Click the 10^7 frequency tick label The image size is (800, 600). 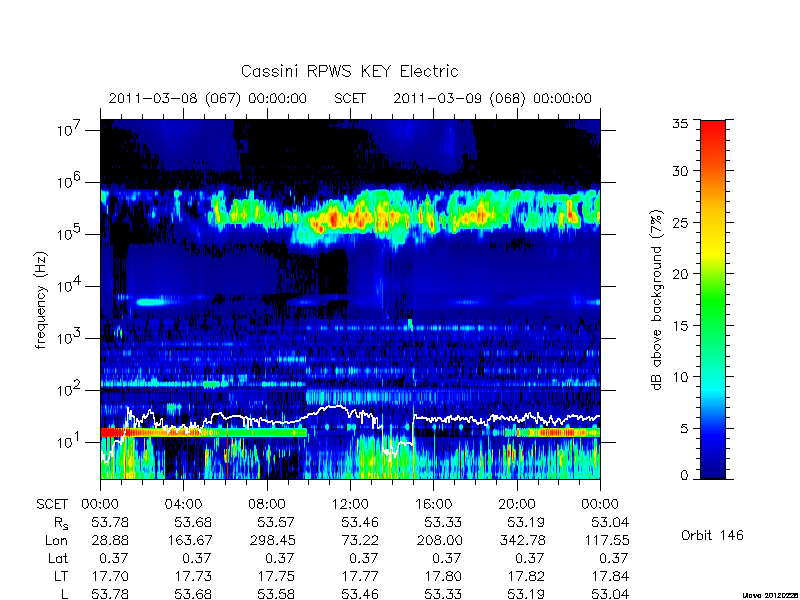(70, 130)
